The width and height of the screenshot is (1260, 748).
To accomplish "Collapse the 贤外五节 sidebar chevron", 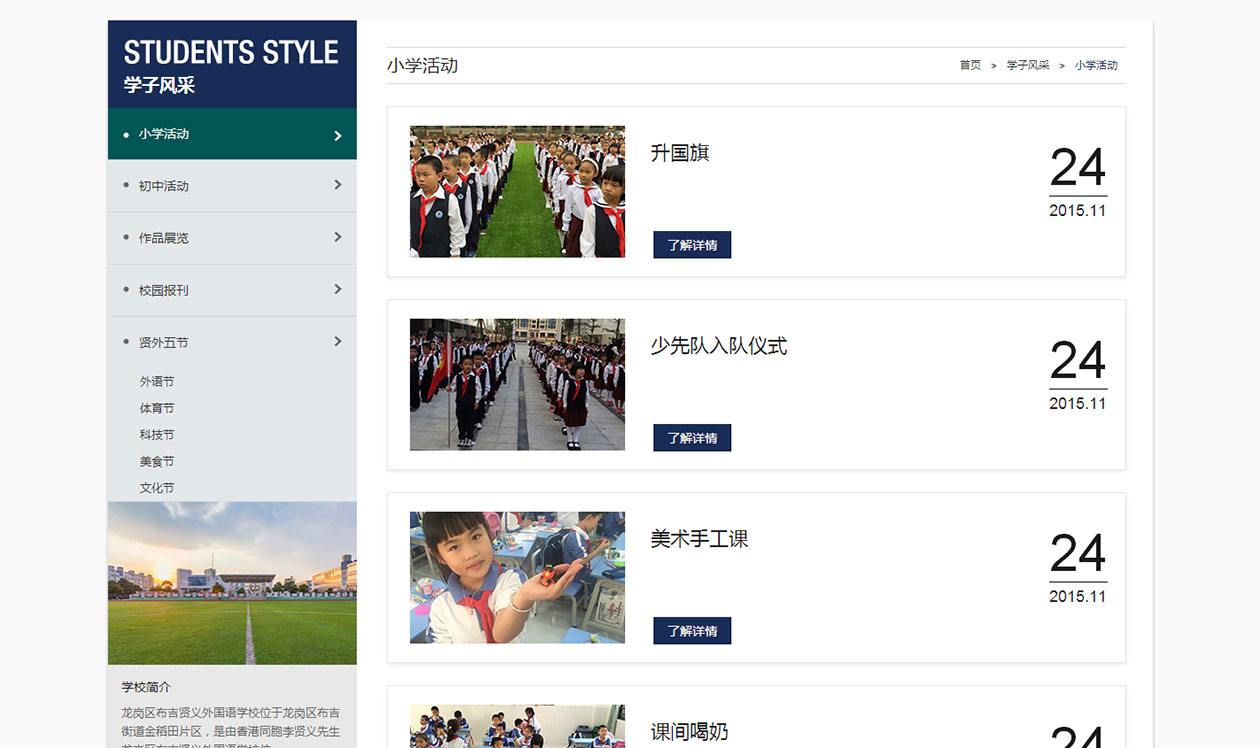I will pos(338,341).
